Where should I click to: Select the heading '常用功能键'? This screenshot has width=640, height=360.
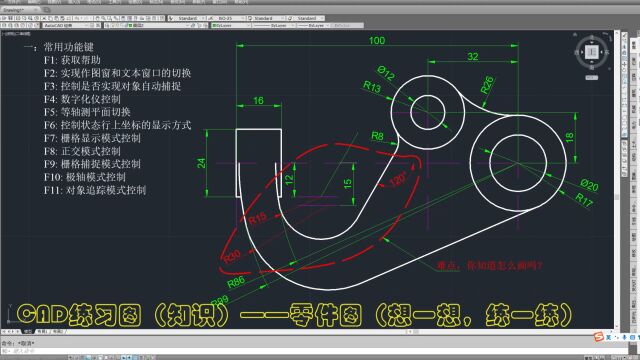69,47
